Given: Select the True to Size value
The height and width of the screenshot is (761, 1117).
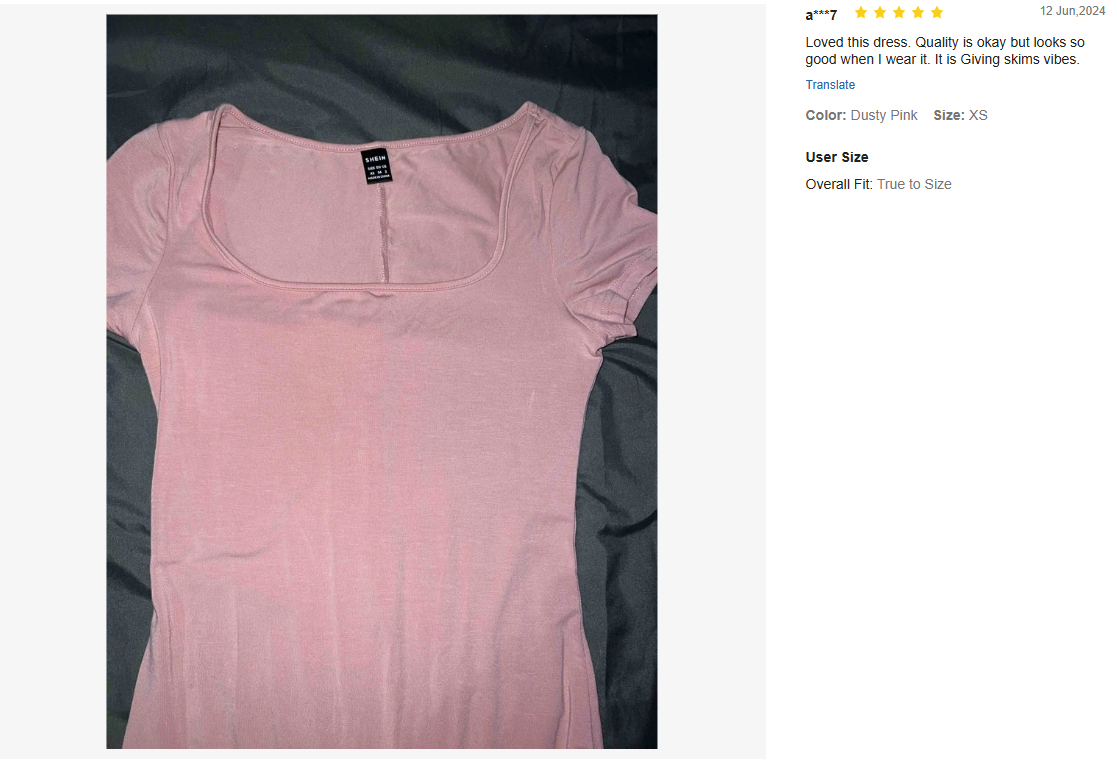Looking at the screenshot, I should click(x=914, y=185).
